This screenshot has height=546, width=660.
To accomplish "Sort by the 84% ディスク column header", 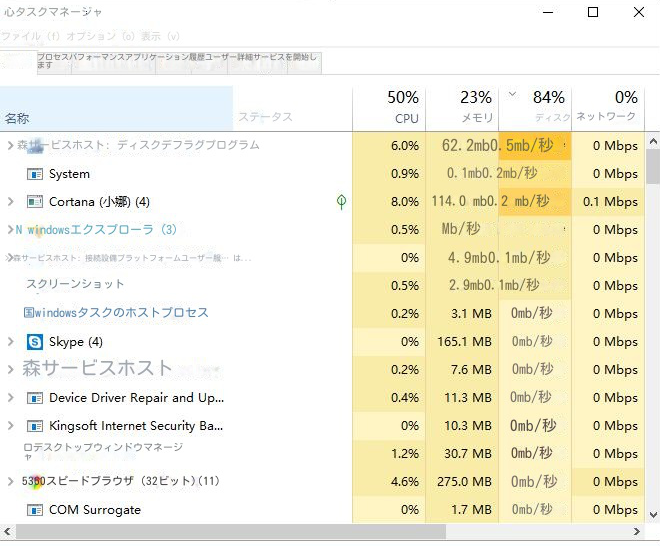I will click(x=535, y=109).
